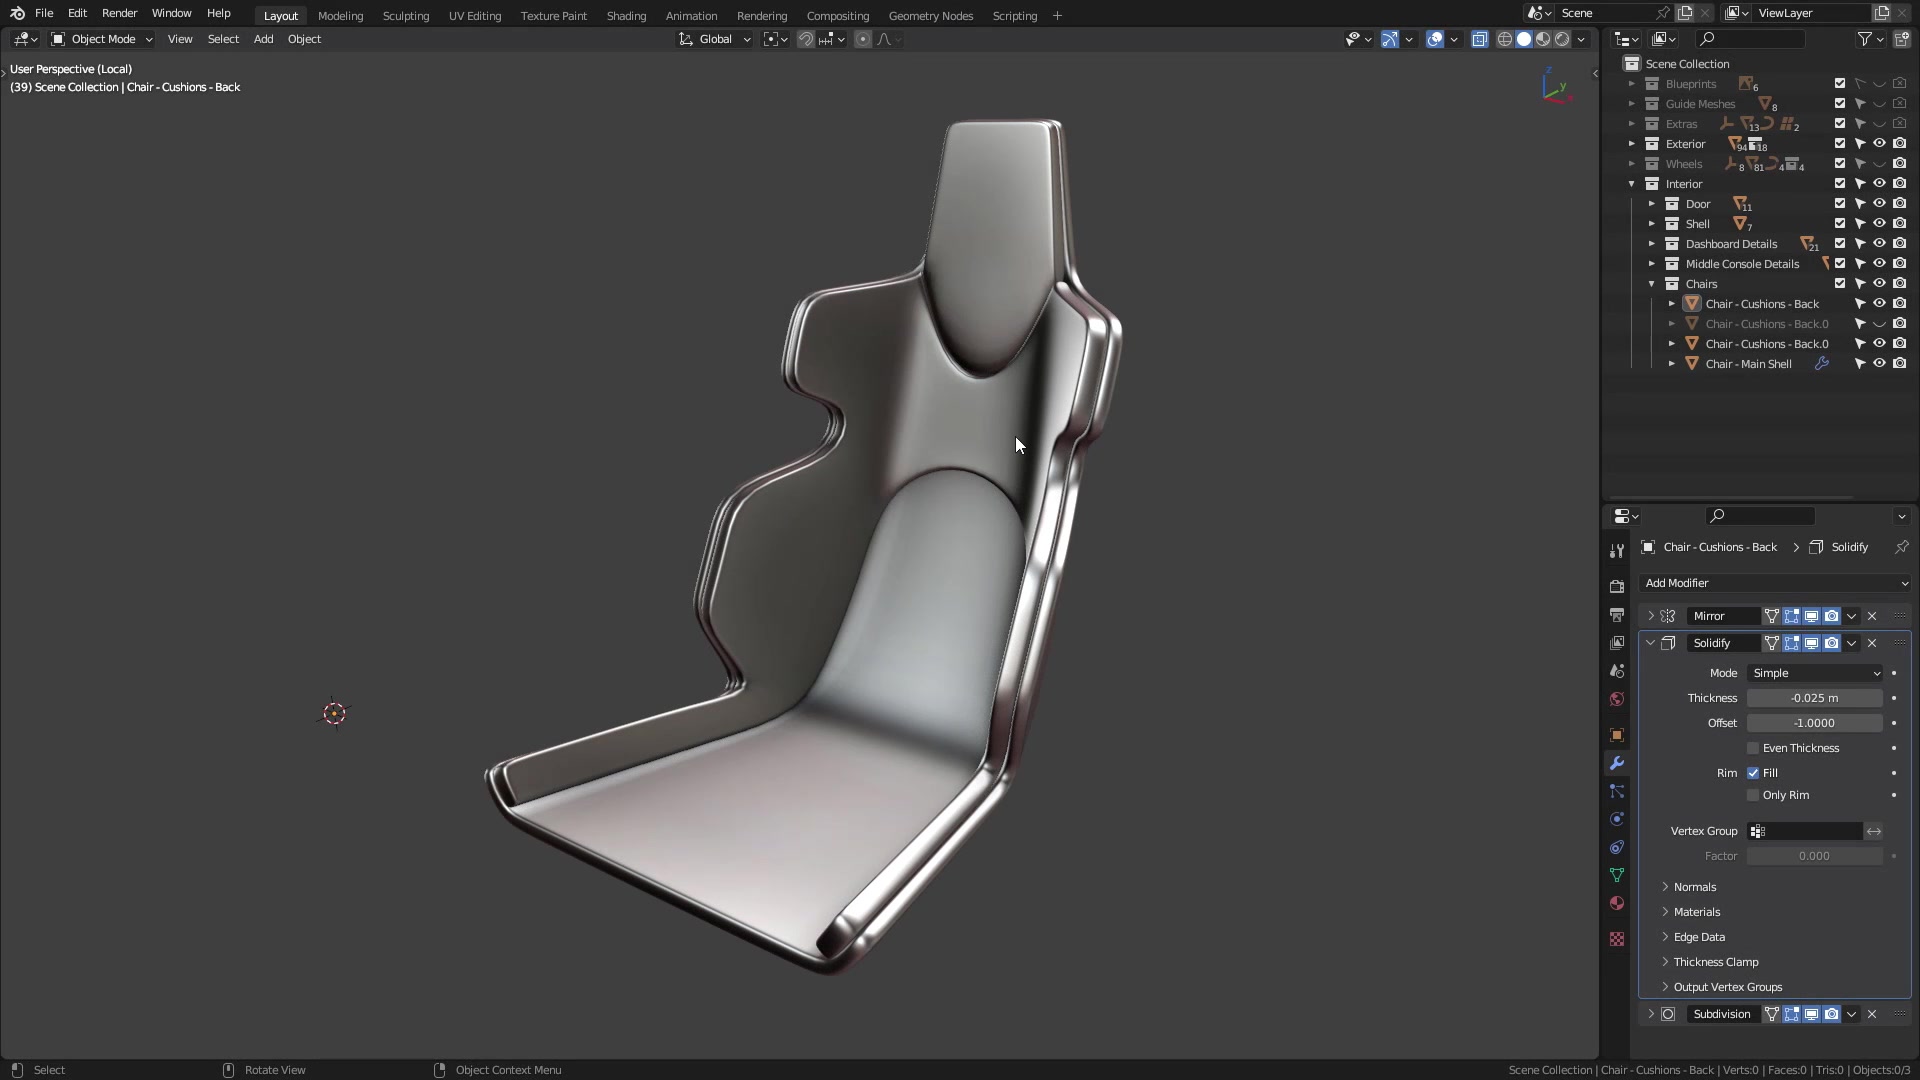Screen dimensions: 1920x1080
Task: Enable the Even Thickness checkbox
Action: click(x=1753, y=748)
